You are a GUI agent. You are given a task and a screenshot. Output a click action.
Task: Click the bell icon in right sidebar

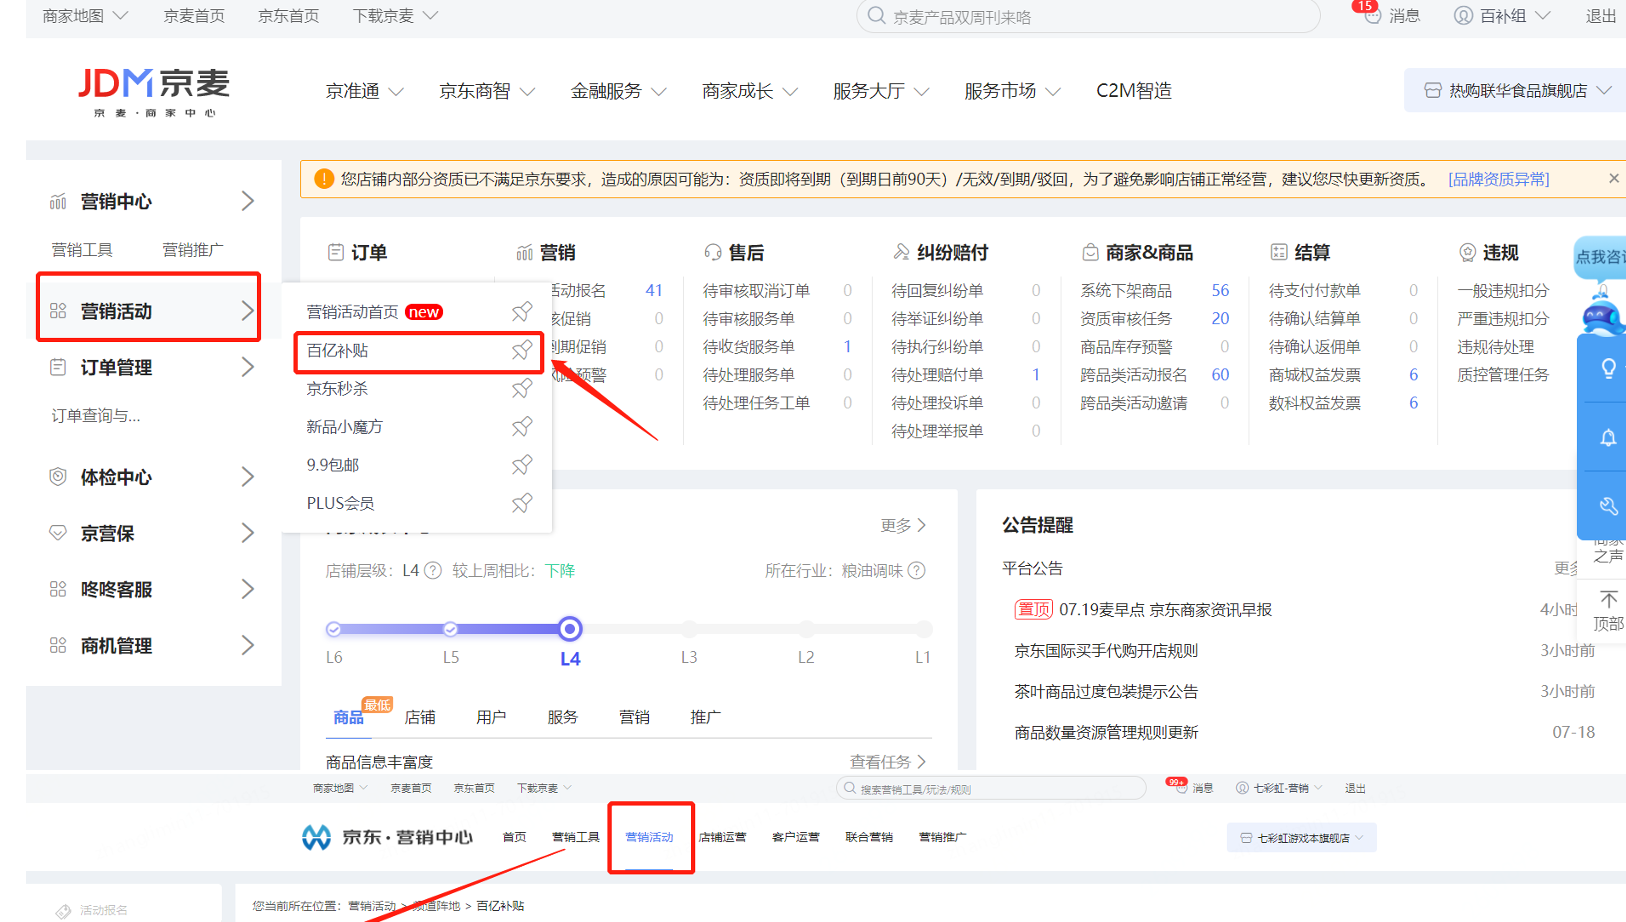(x=1608, y=438)
